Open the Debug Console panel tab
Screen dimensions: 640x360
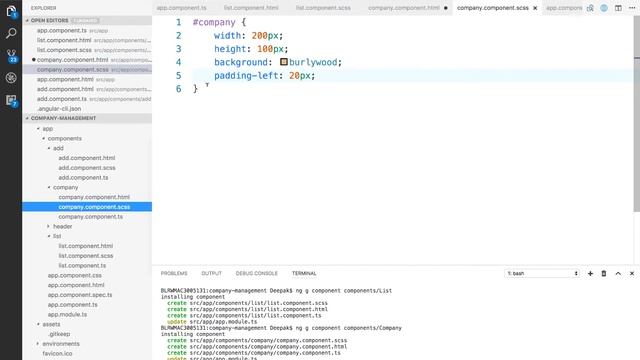(256, 273)
